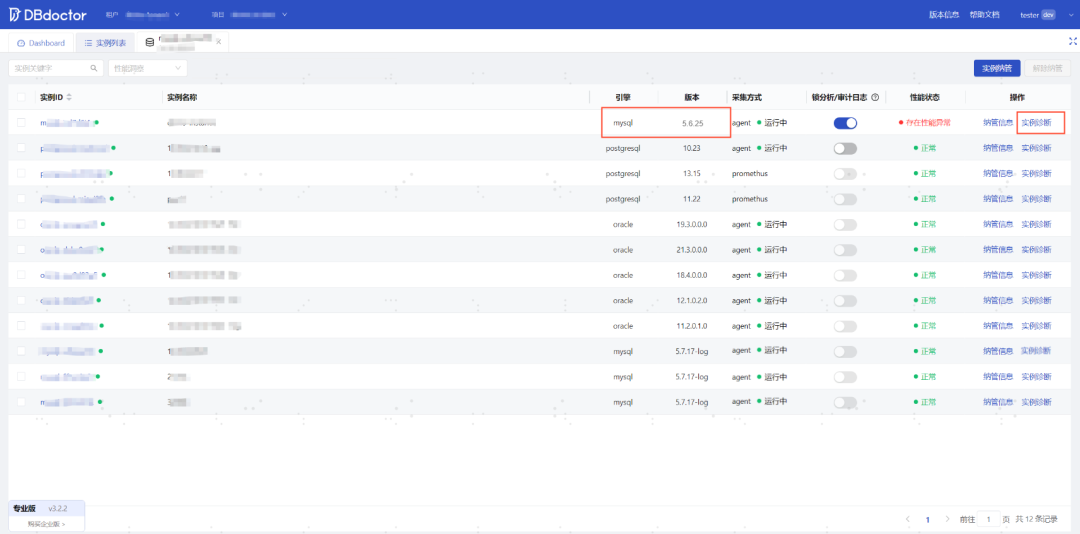
Task: Open 帮助文档 in the top bar
Action: click(x=984, y=14)
